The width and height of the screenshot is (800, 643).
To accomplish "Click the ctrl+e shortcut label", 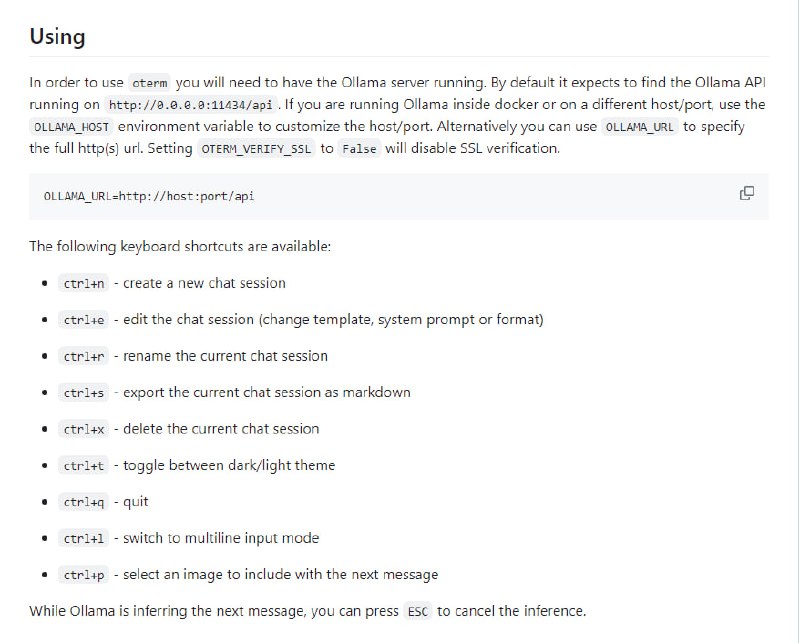I will point(84,320).
